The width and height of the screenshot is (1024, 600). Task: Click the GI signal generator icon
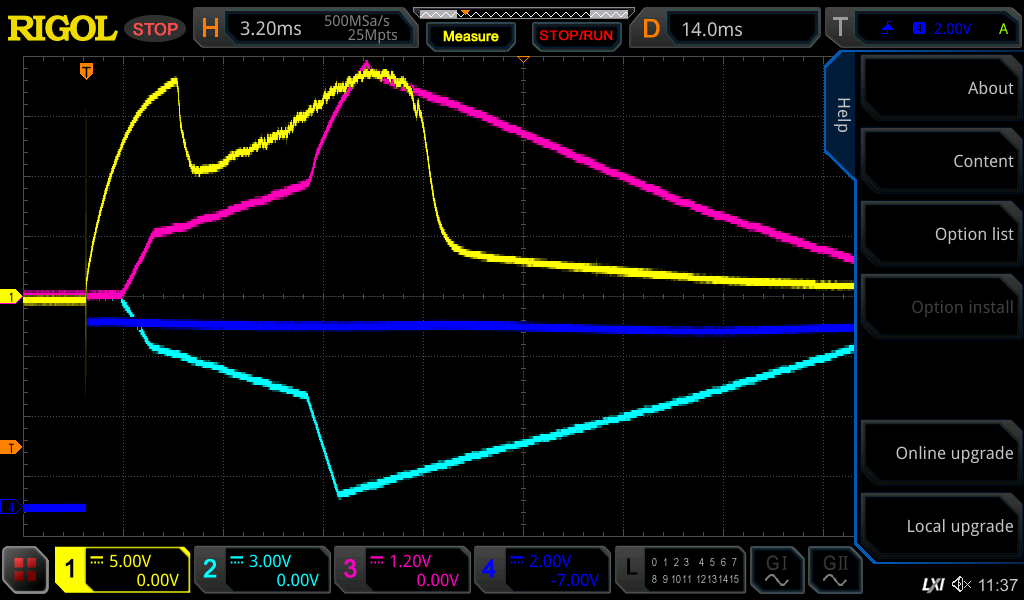coord(777,571)
